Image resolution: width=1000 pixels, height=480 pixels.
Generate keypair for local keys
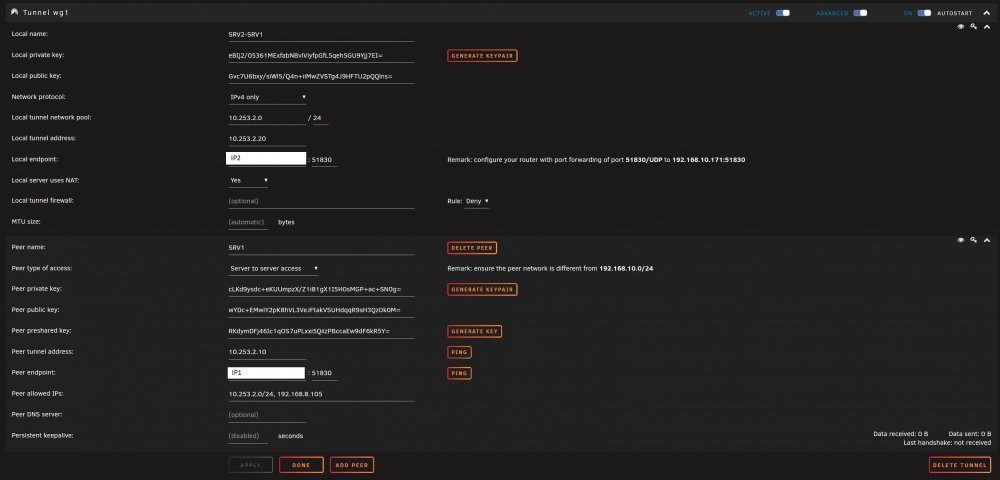(482, 56)
